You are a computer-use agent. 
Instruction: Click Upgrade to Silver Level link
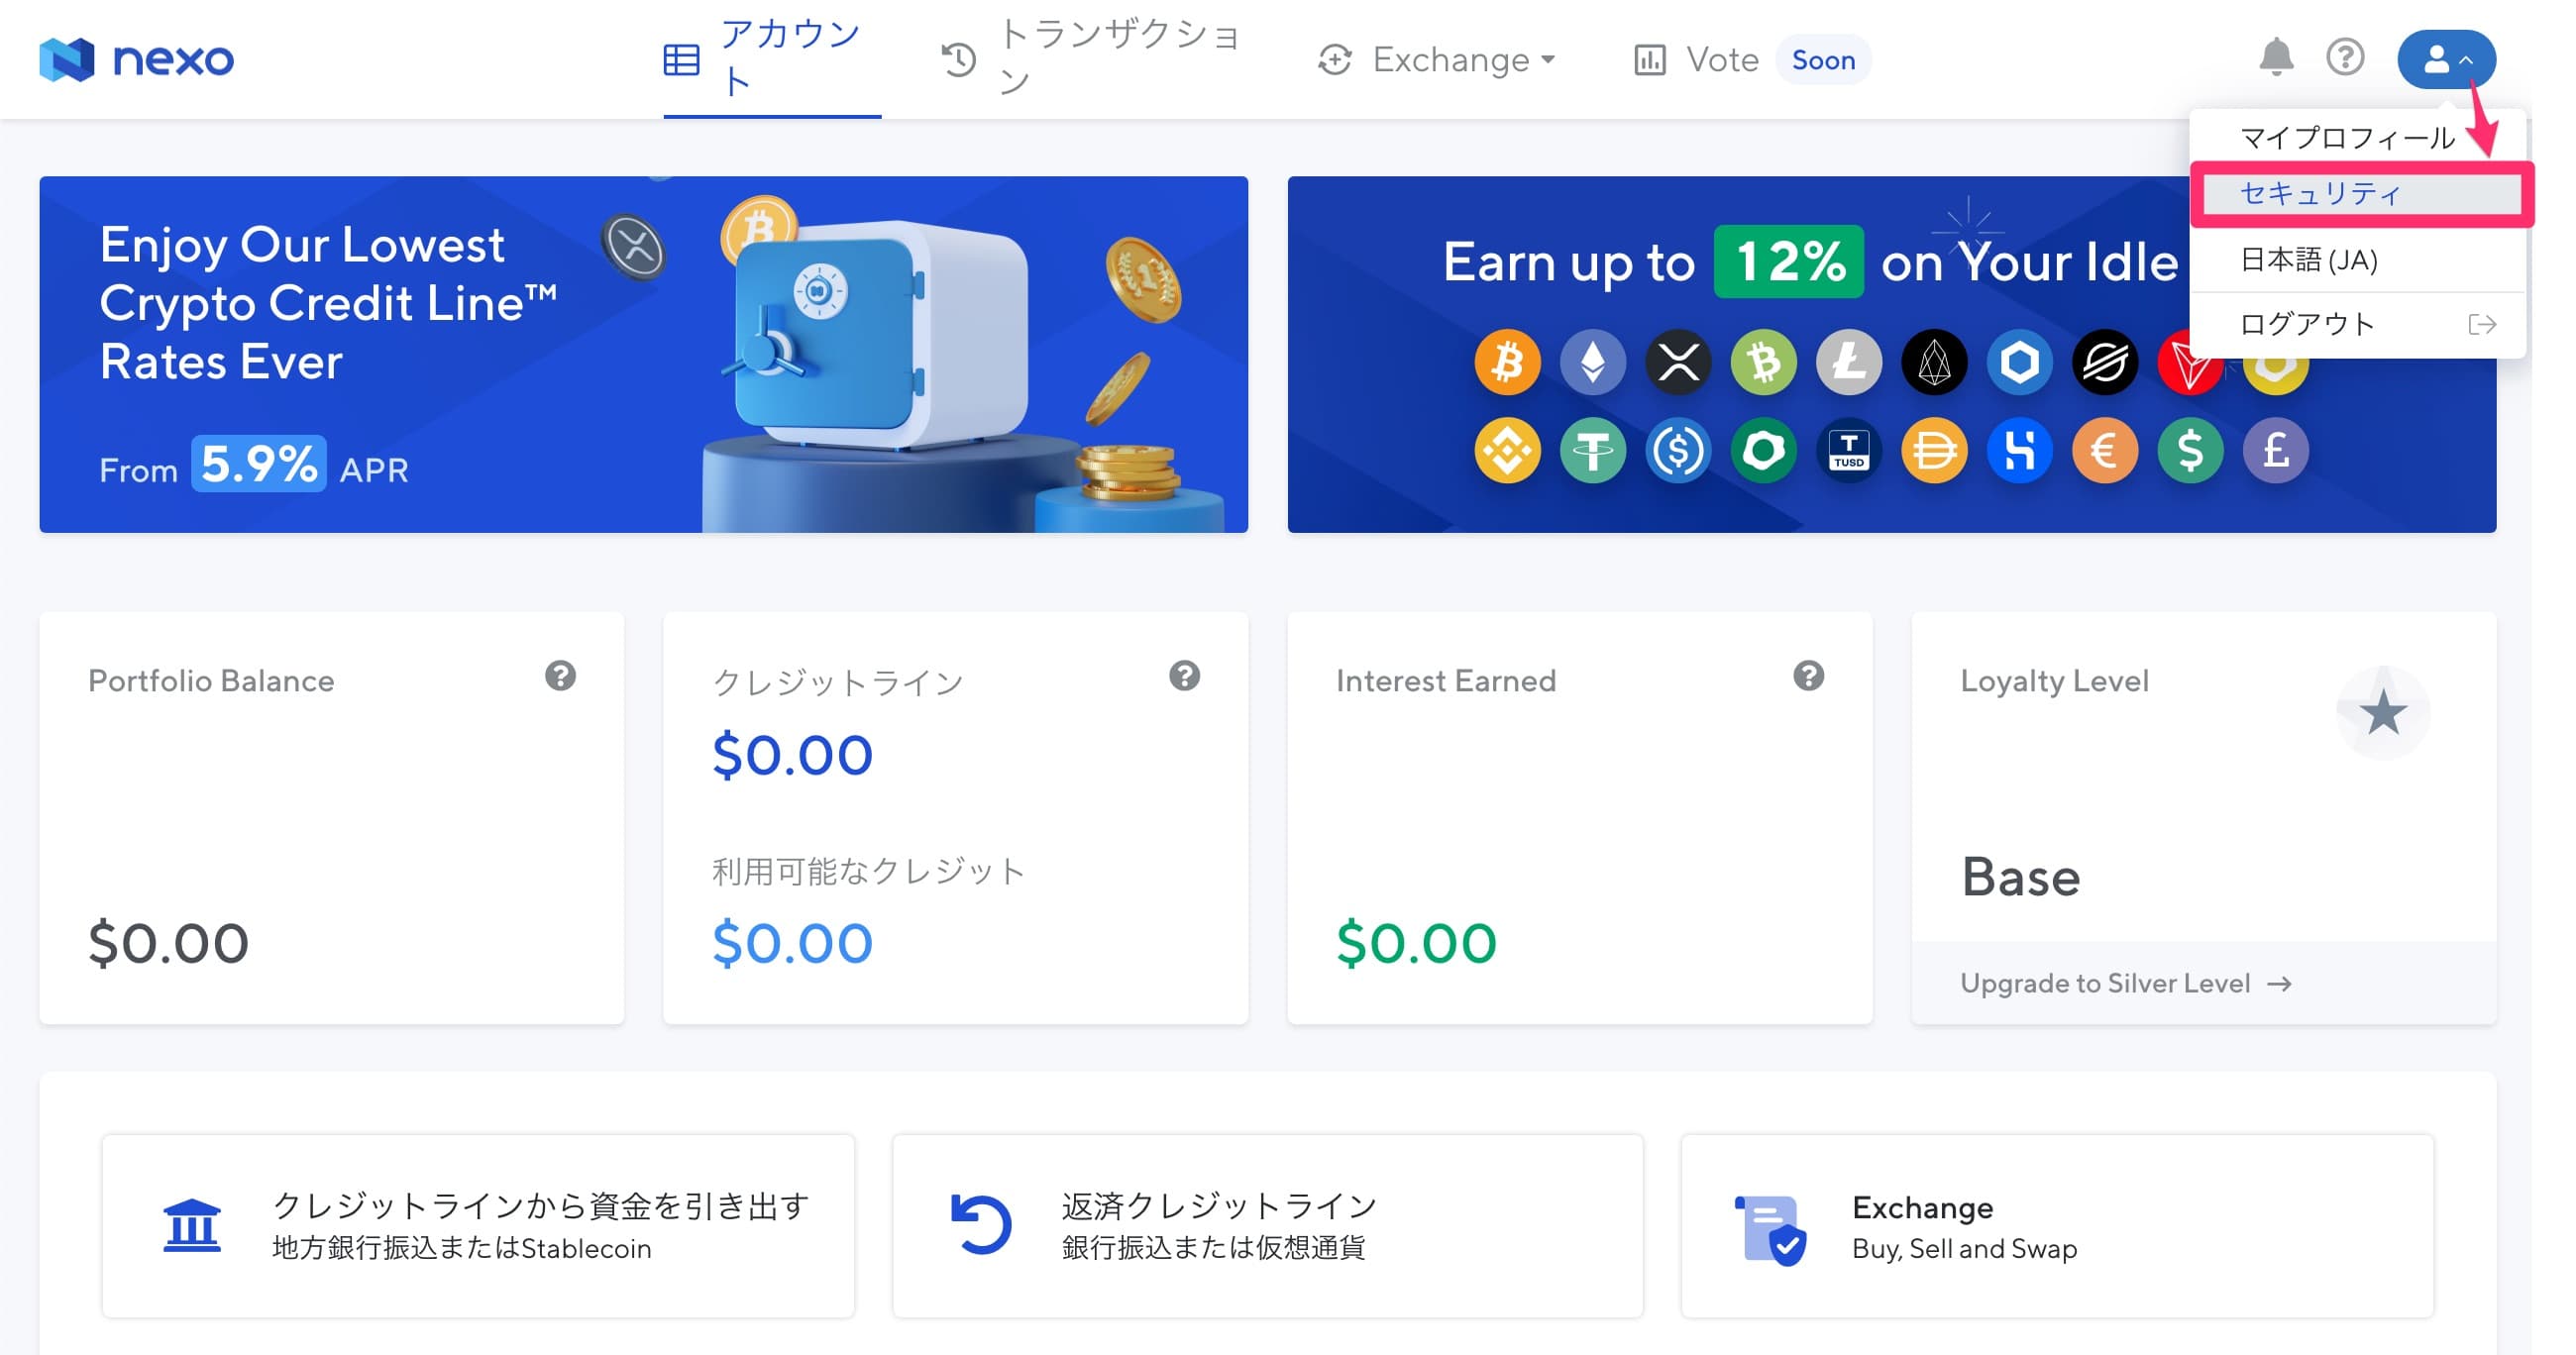point(2125,983)
